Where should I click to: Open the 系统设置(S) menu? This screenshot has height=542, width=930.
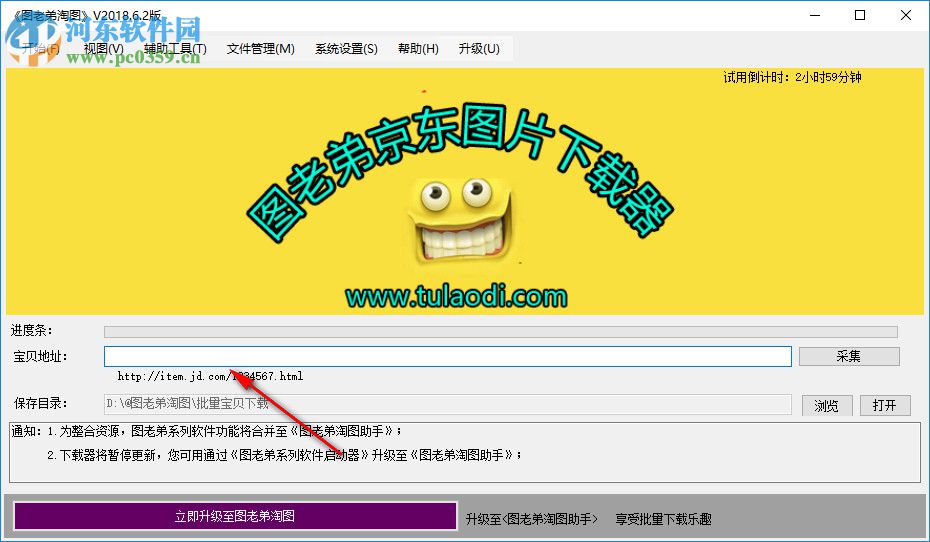pyautogui.click(x=346, y=49)
